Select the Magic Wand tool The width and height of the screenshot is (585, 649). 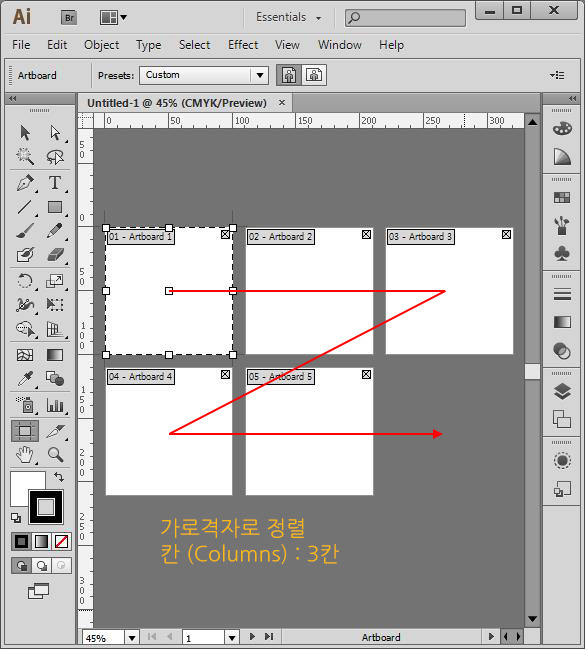pyautogui.click(x=25, y=157)
